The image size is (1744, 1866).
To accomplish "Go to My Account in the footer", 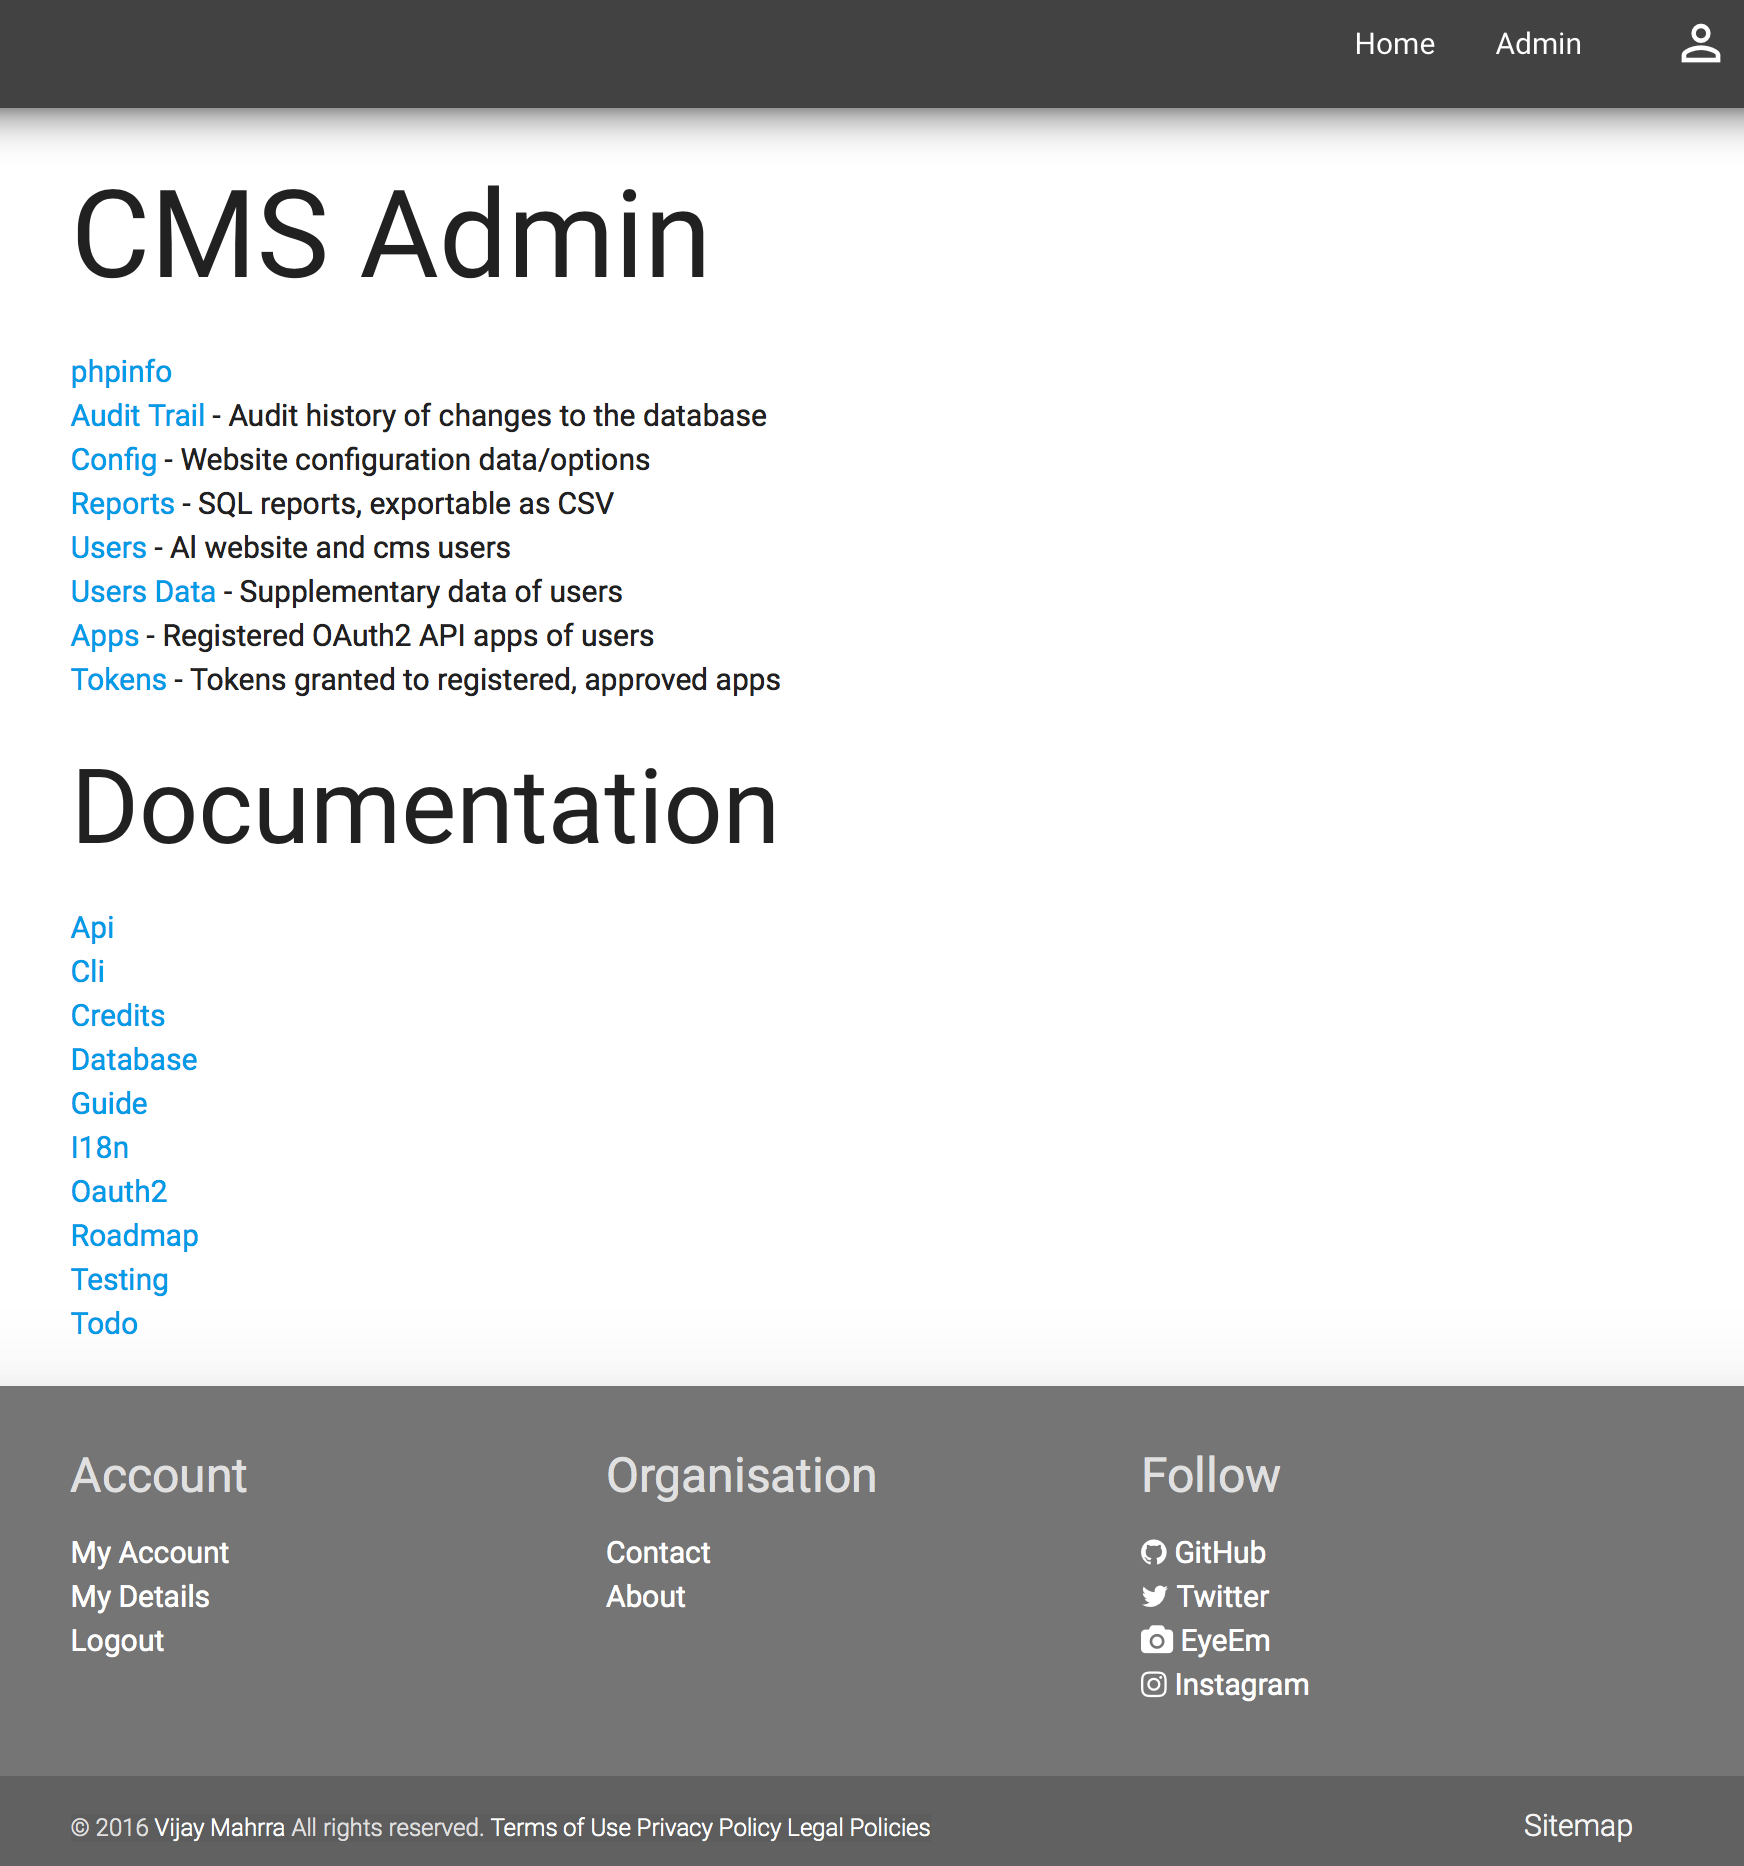I will 150,1552.
